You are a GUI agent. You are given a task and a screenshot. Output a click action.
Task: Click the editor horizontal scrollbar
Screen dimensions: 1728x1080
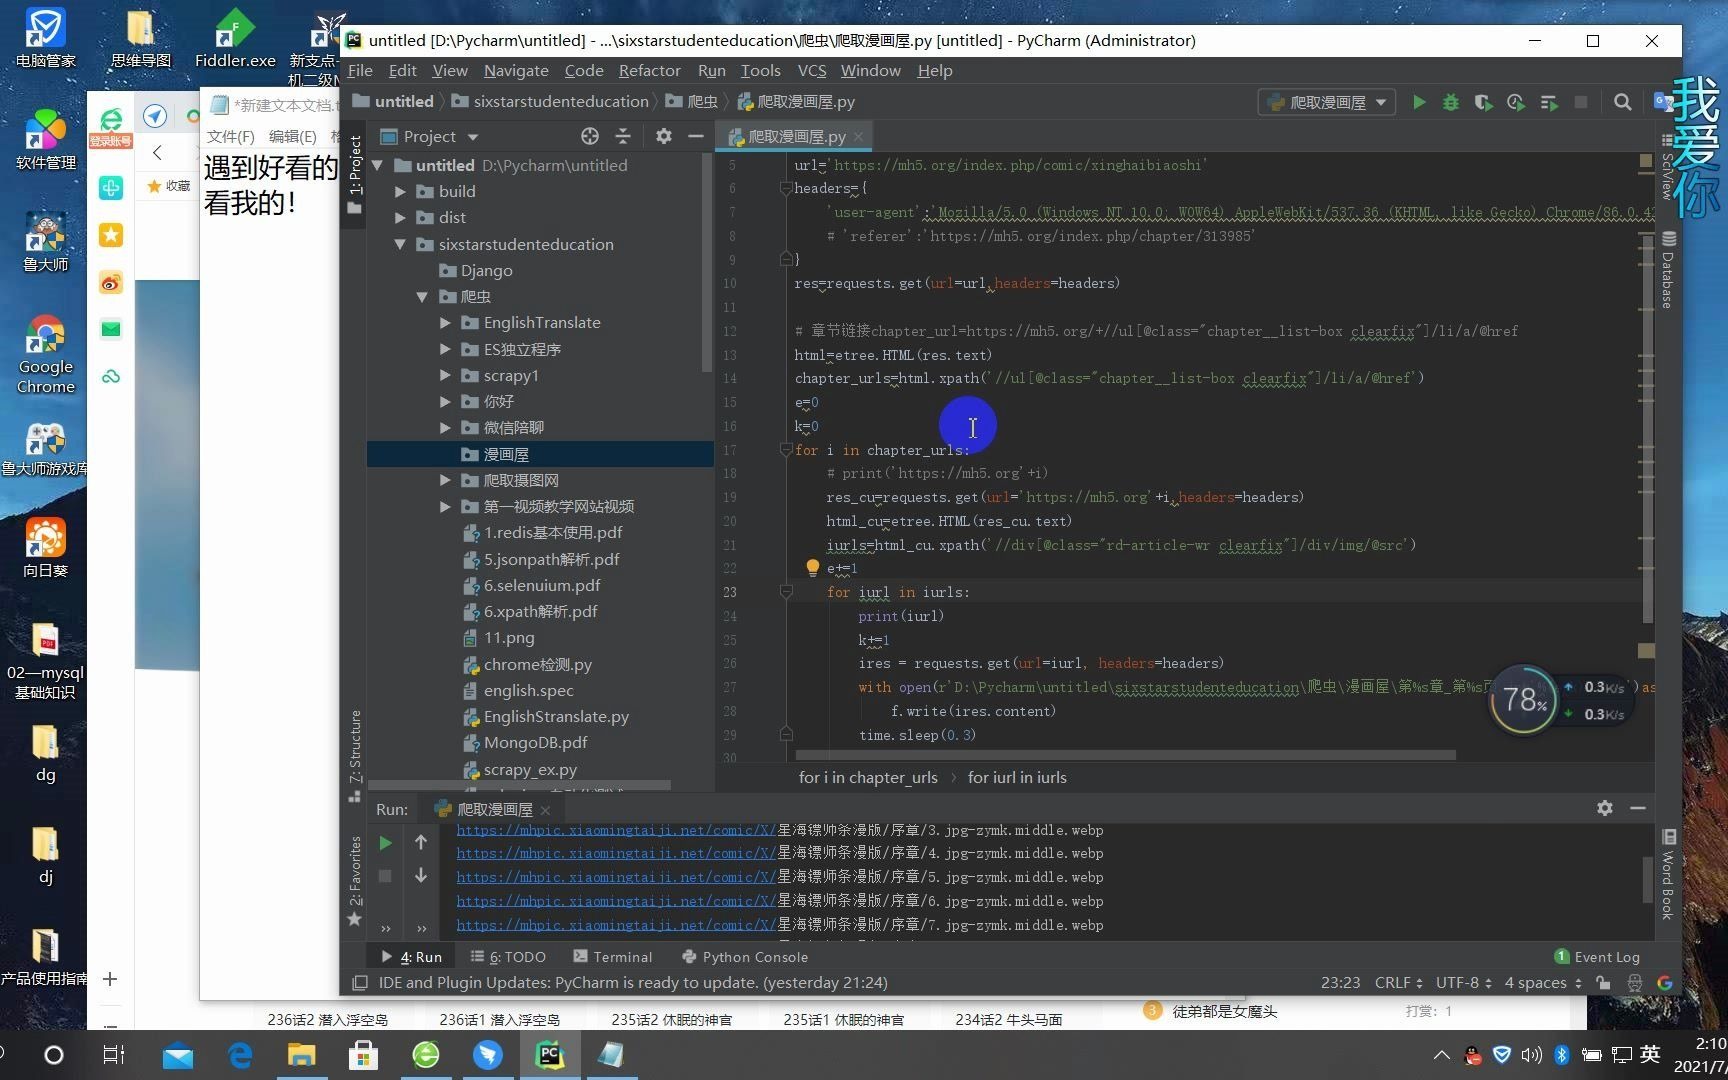coord(1125,755)
